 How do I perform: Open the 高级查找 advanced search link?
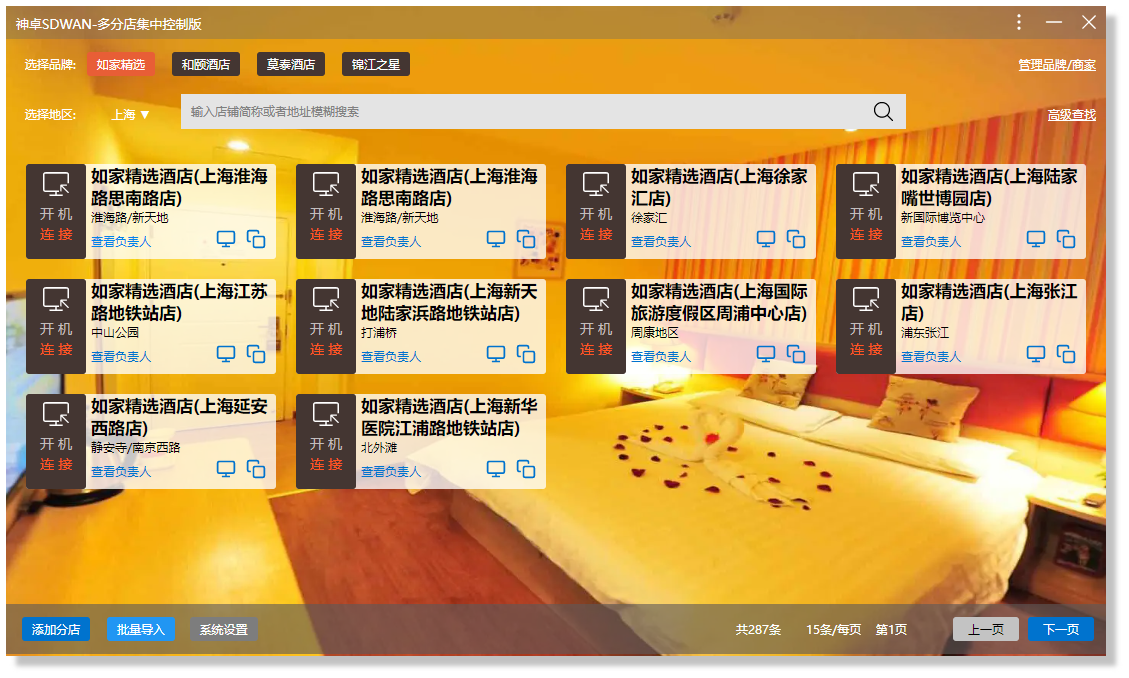[x=1071, y=115]
